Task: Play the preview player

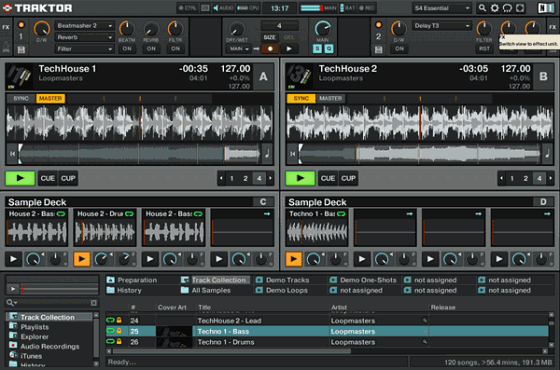Action: click(13, 289)
